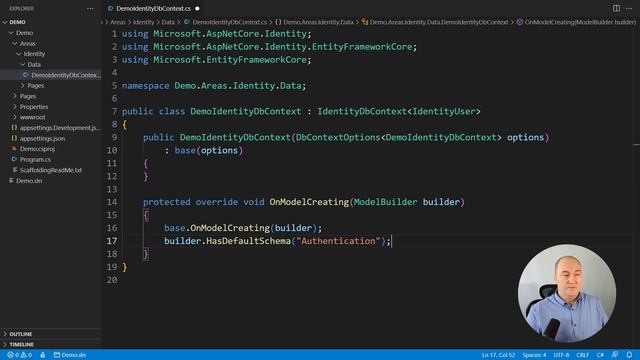The height and width of the screenshot is (360, 640).
Task: Click line number 17 in the gutter
Action: (112, 241)
